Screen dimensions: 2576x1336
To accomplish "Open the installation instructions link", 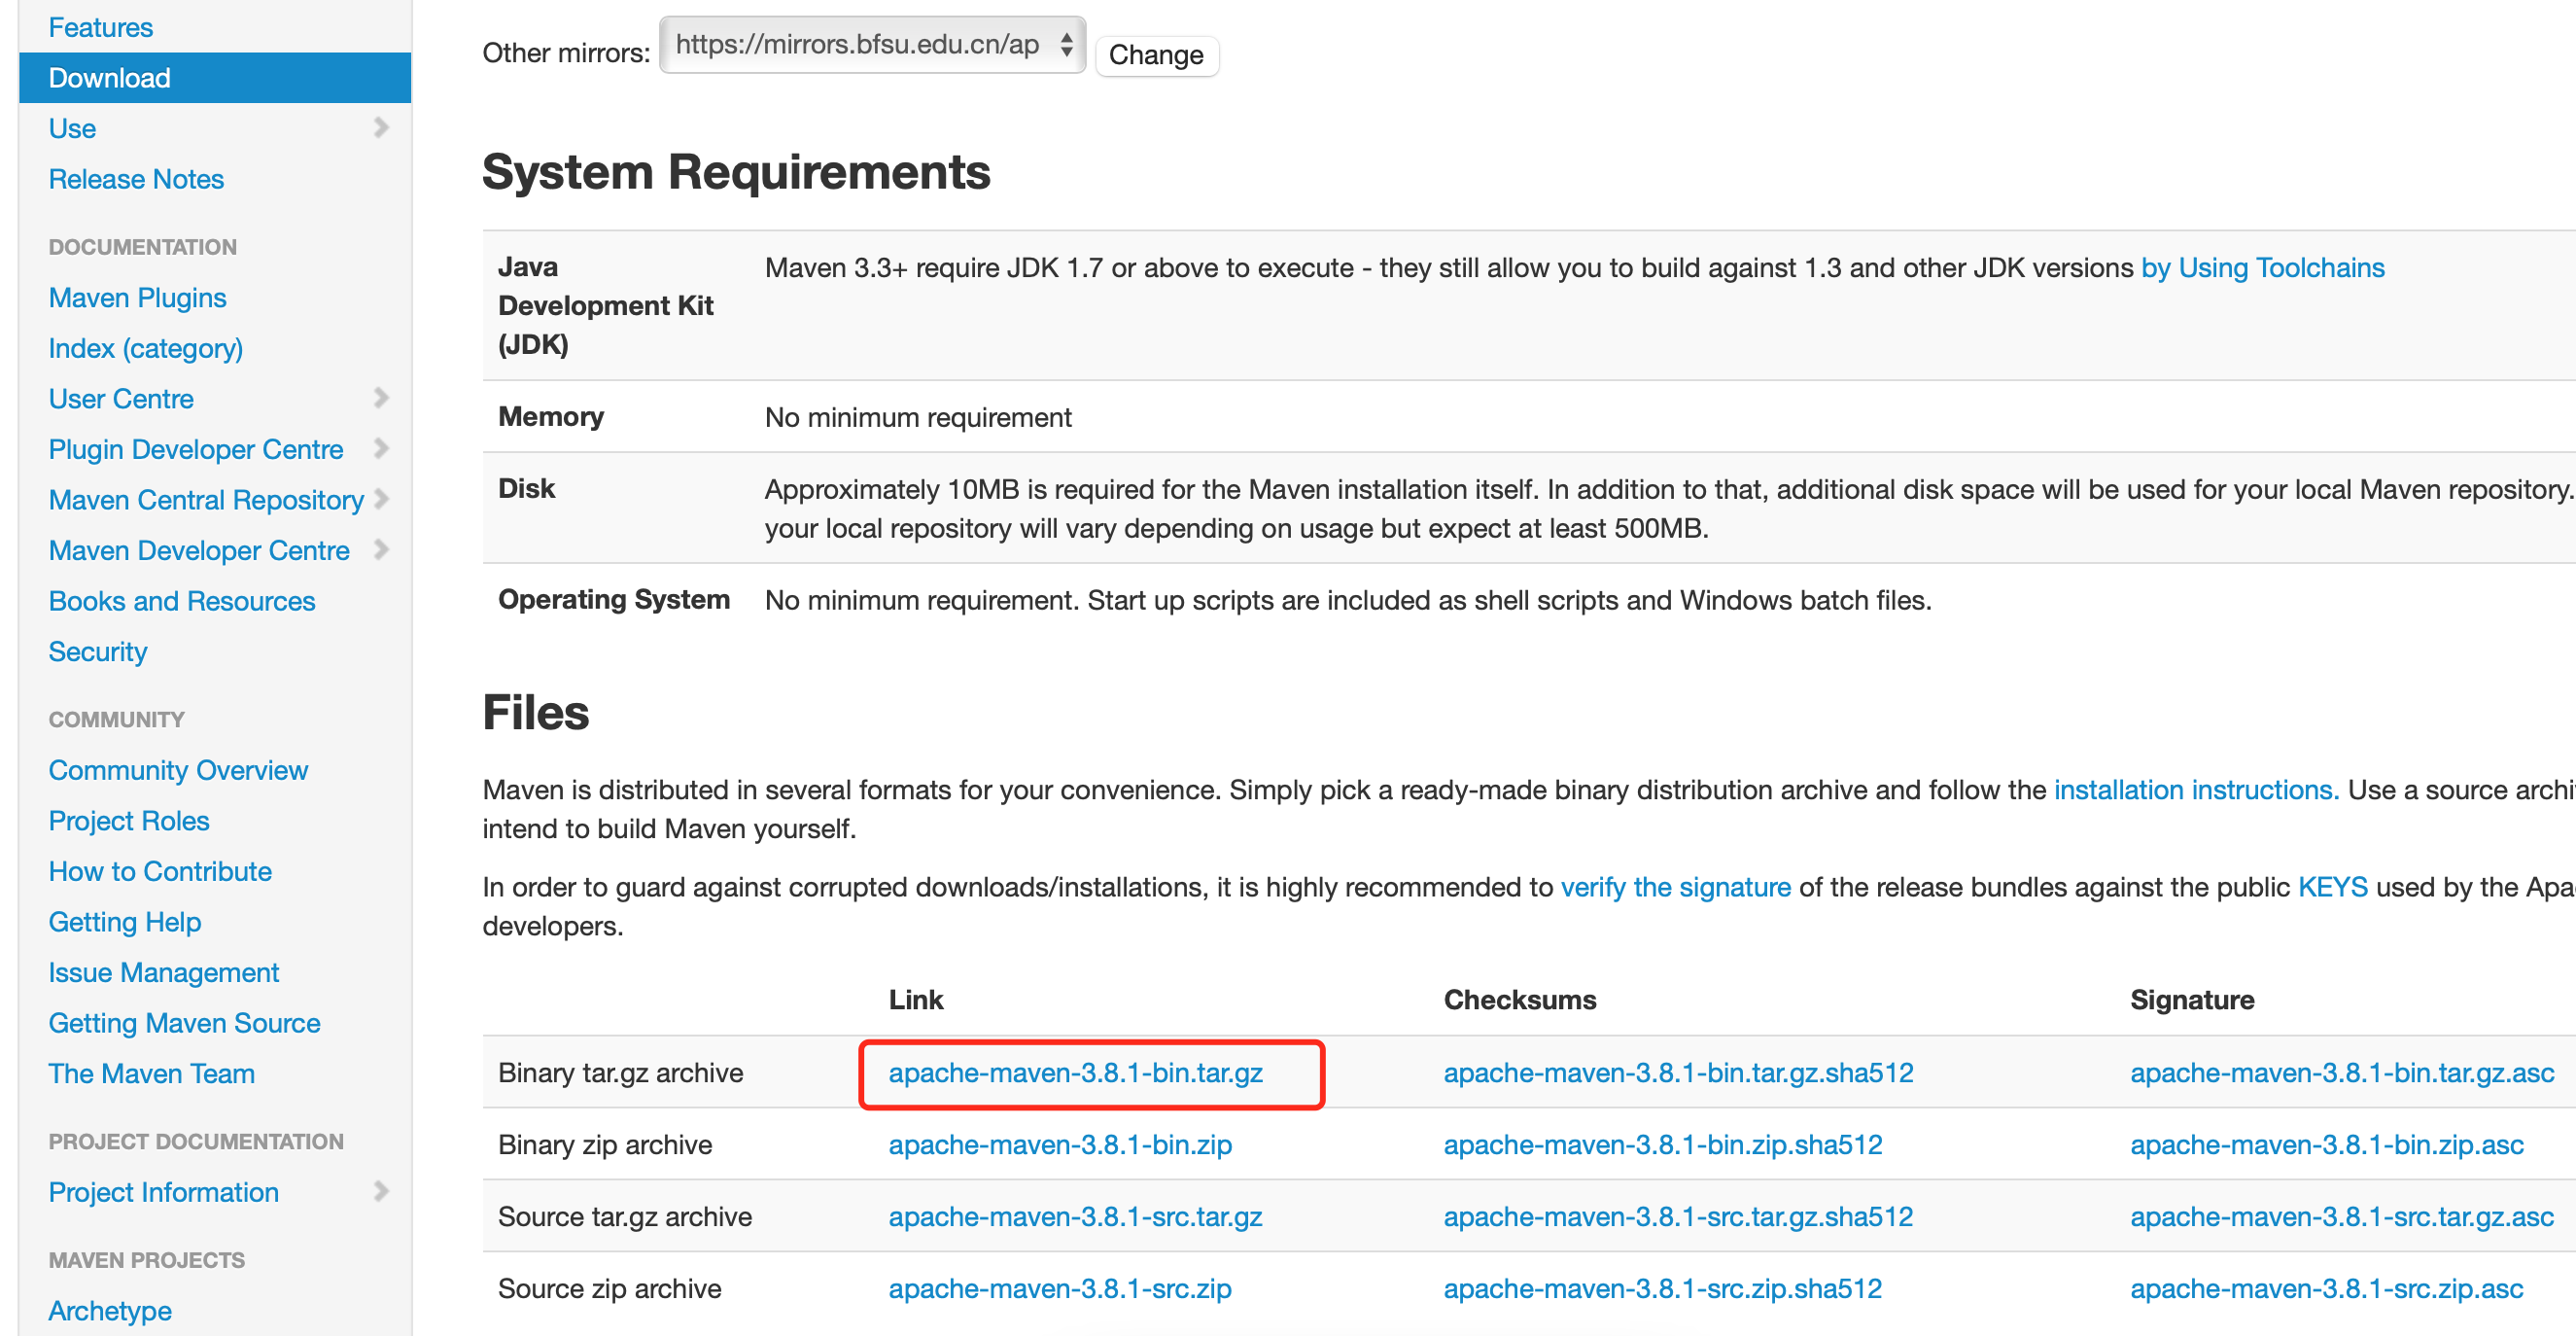I will 2196,790.
